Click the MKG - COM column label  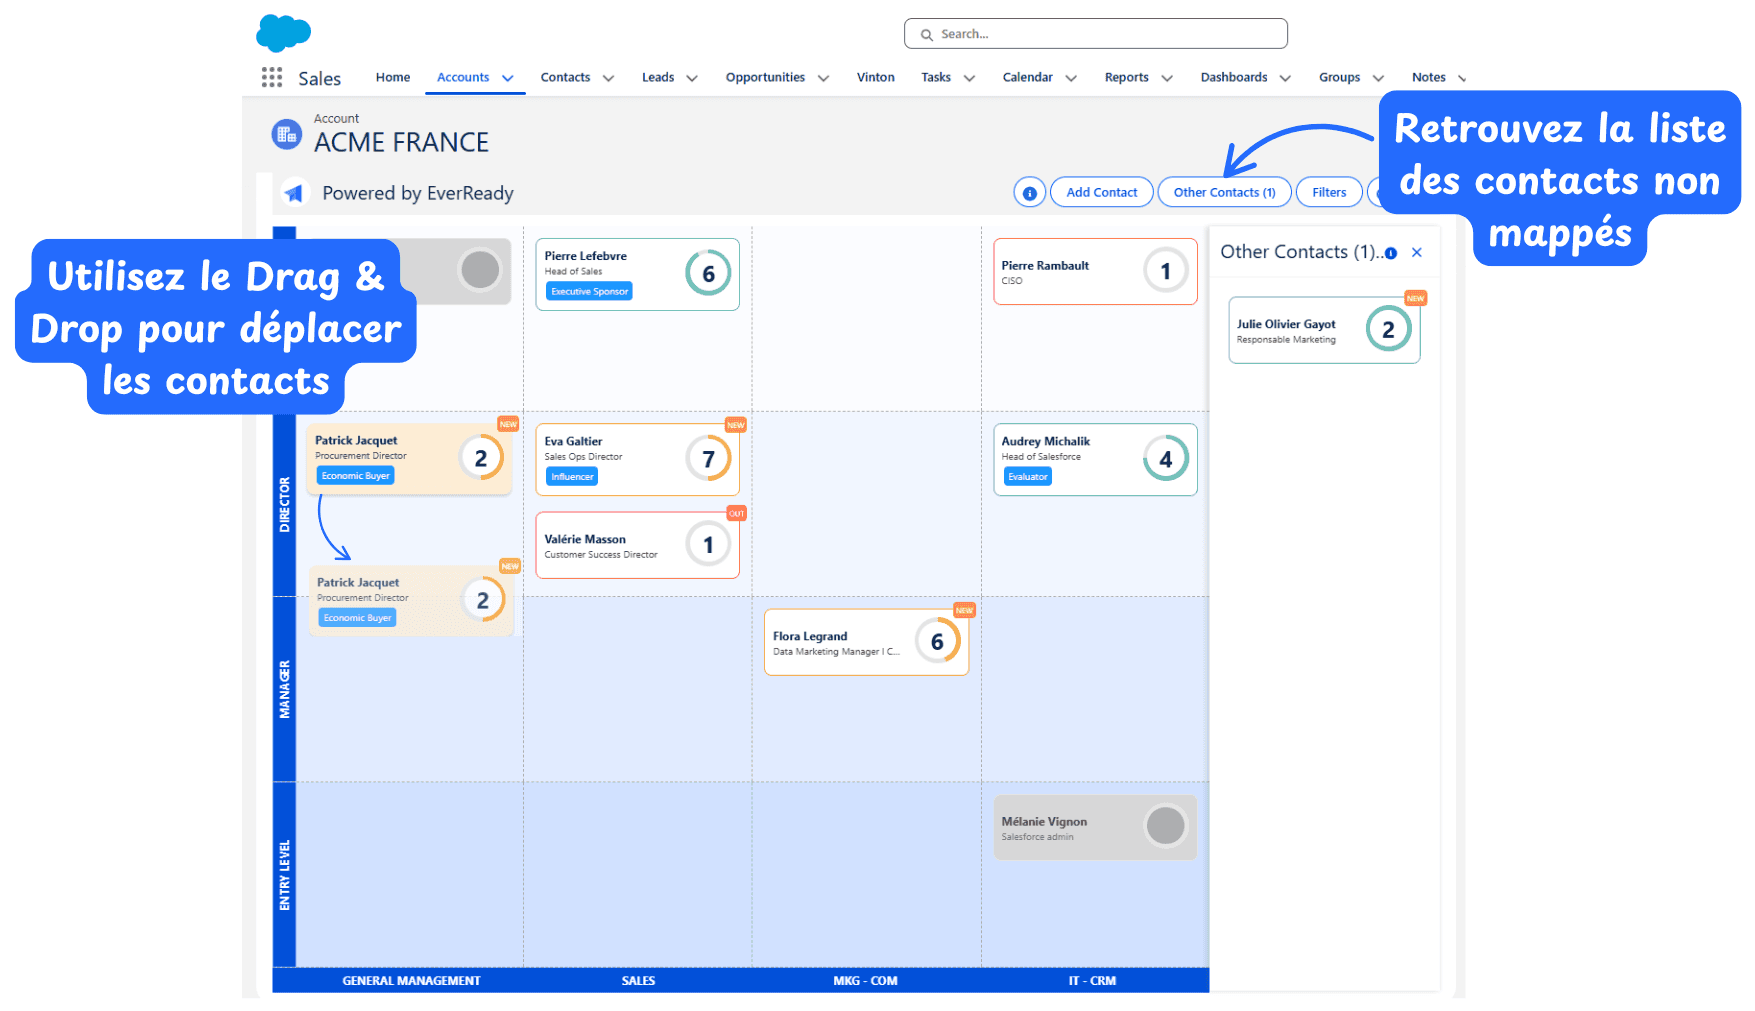866,981
